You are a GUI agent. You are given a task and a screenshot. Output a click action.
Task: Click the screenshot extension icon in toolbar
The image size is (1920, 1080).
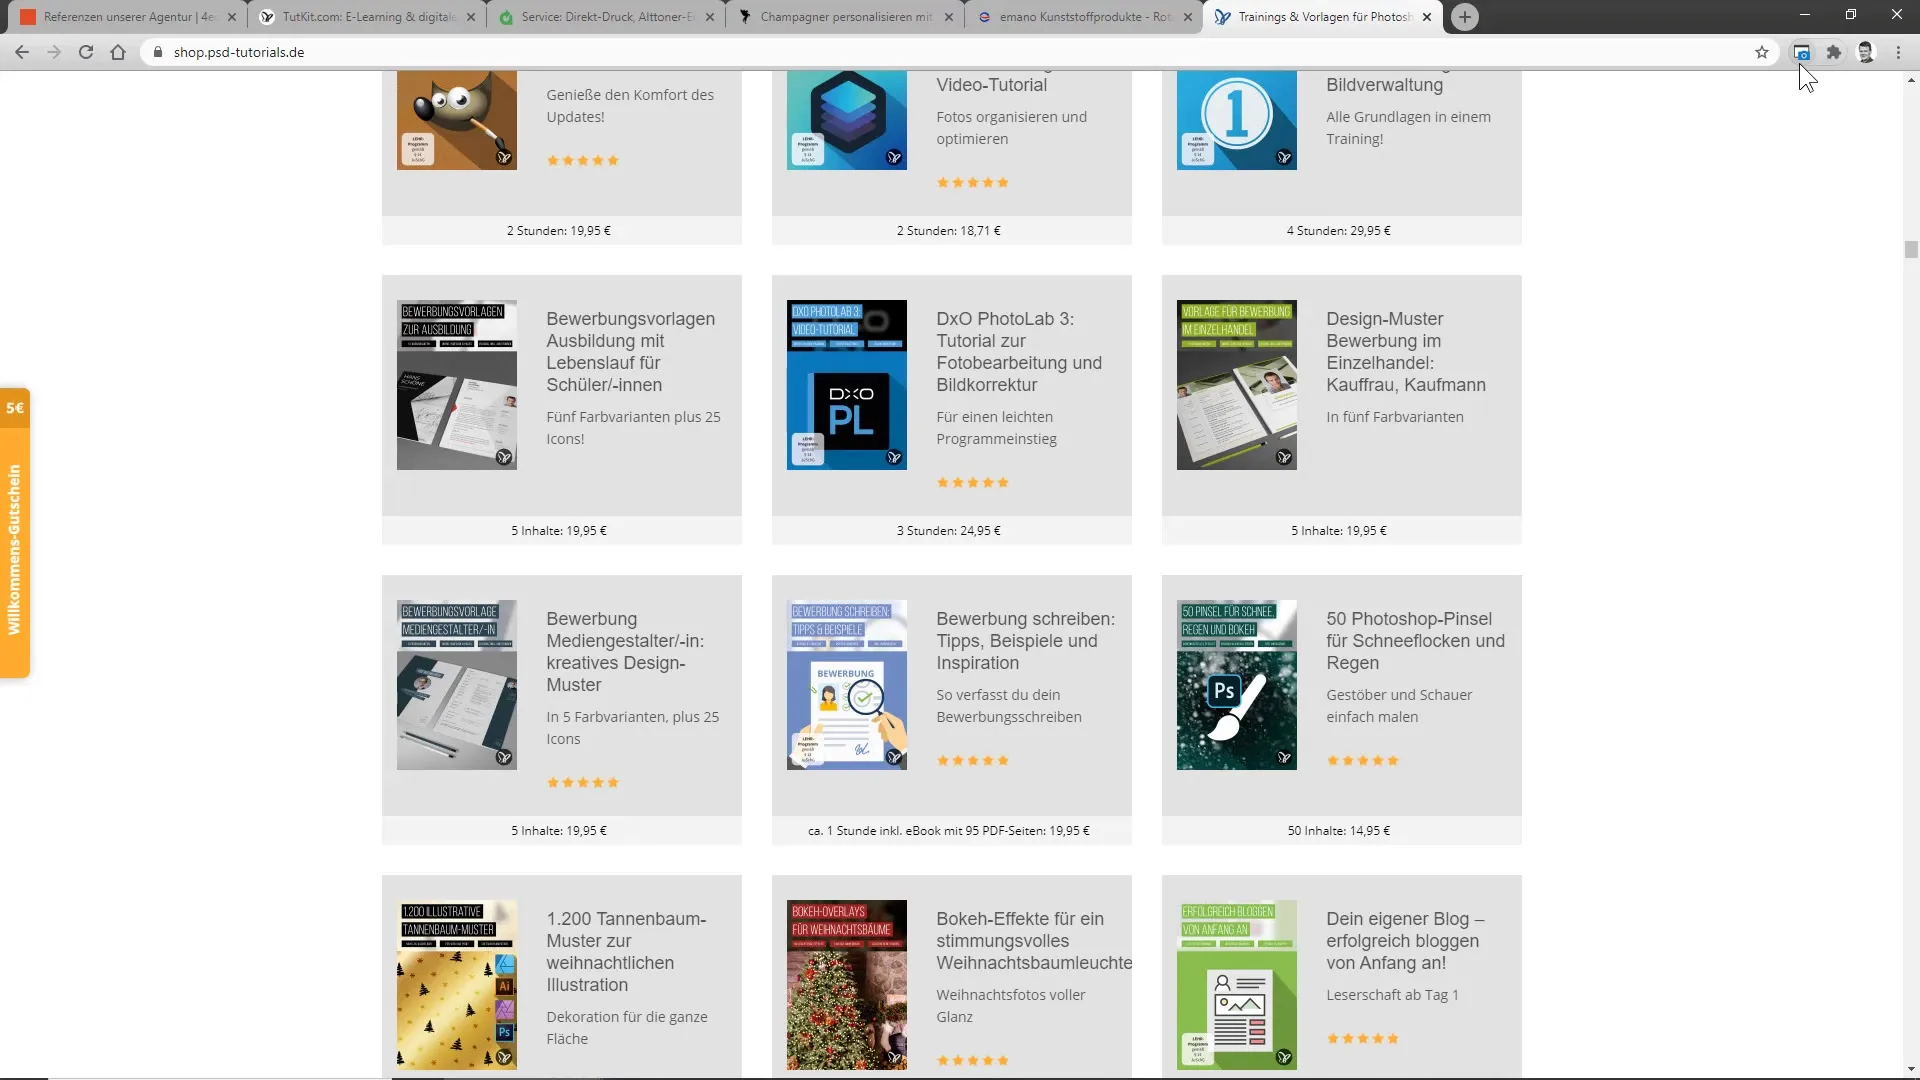point(1802,52)
